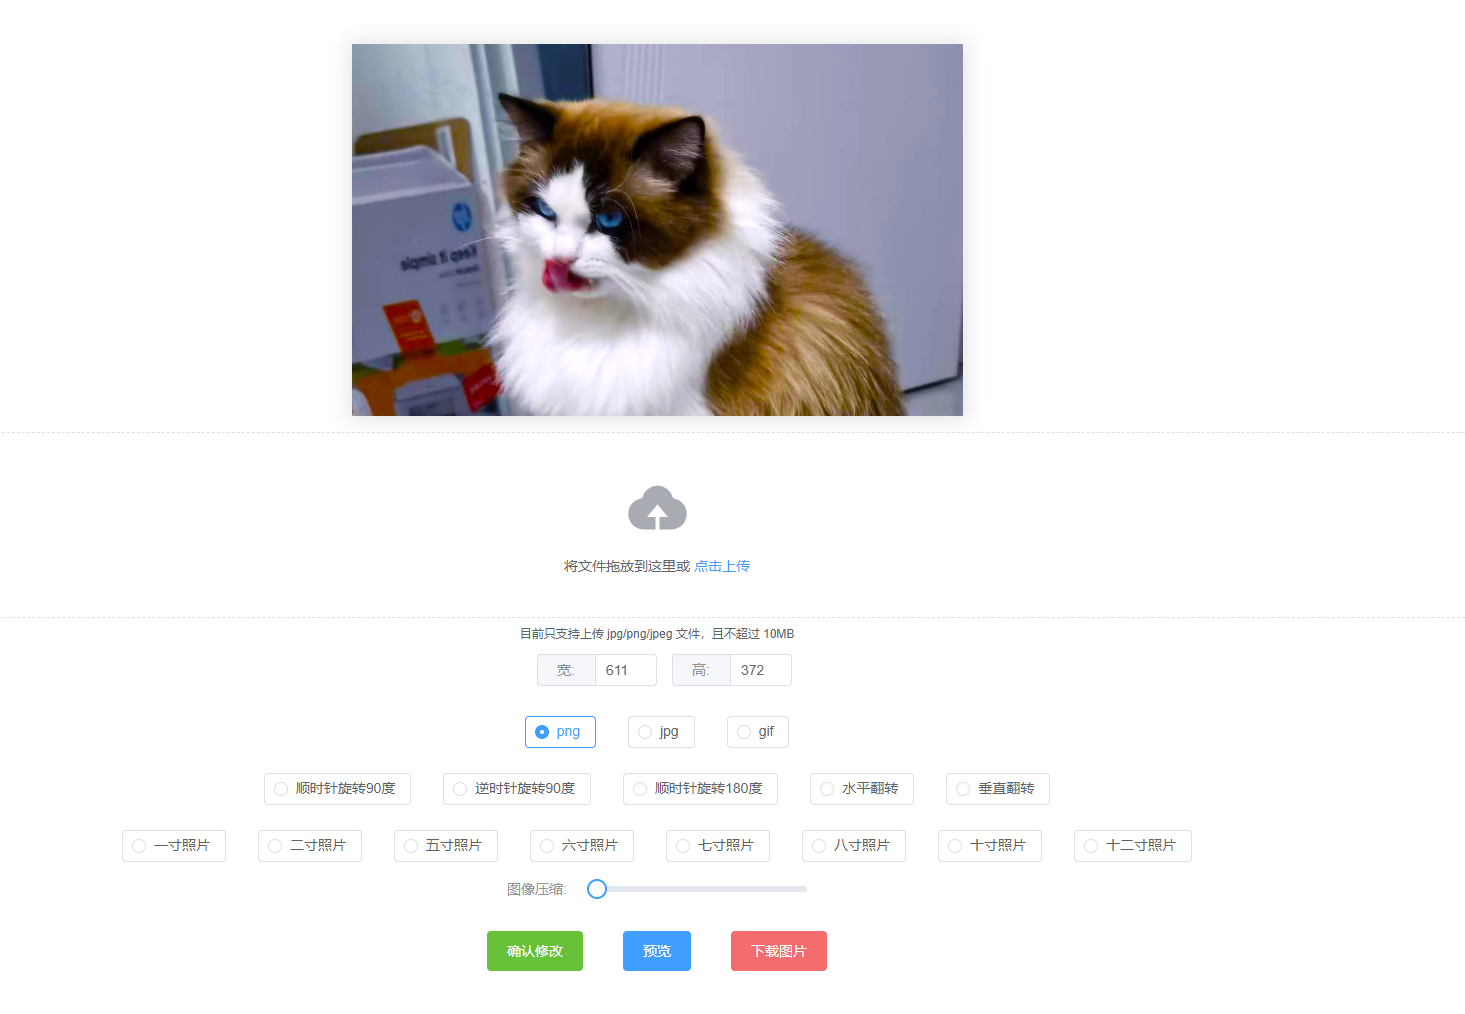Pick the 五寸照片 photo size

tap(446, 846)
